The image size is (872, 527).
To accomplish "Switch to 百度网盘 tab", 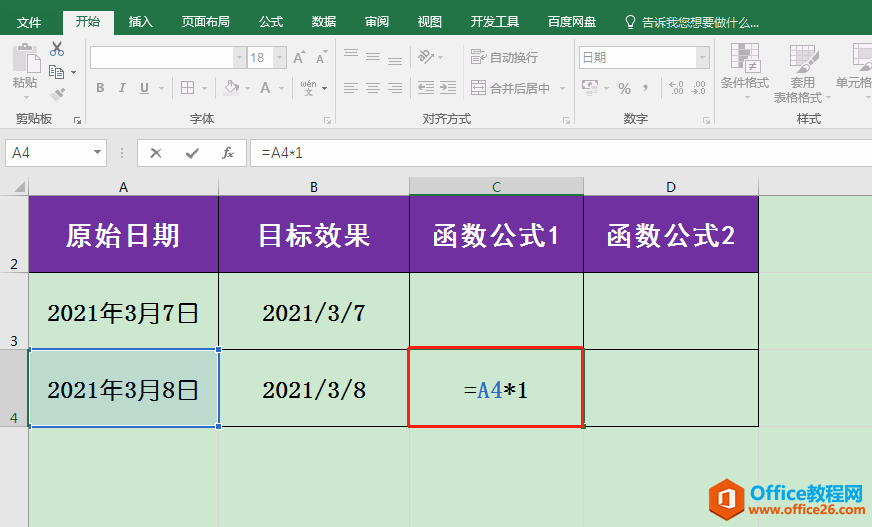I will [x=572, y=22].
